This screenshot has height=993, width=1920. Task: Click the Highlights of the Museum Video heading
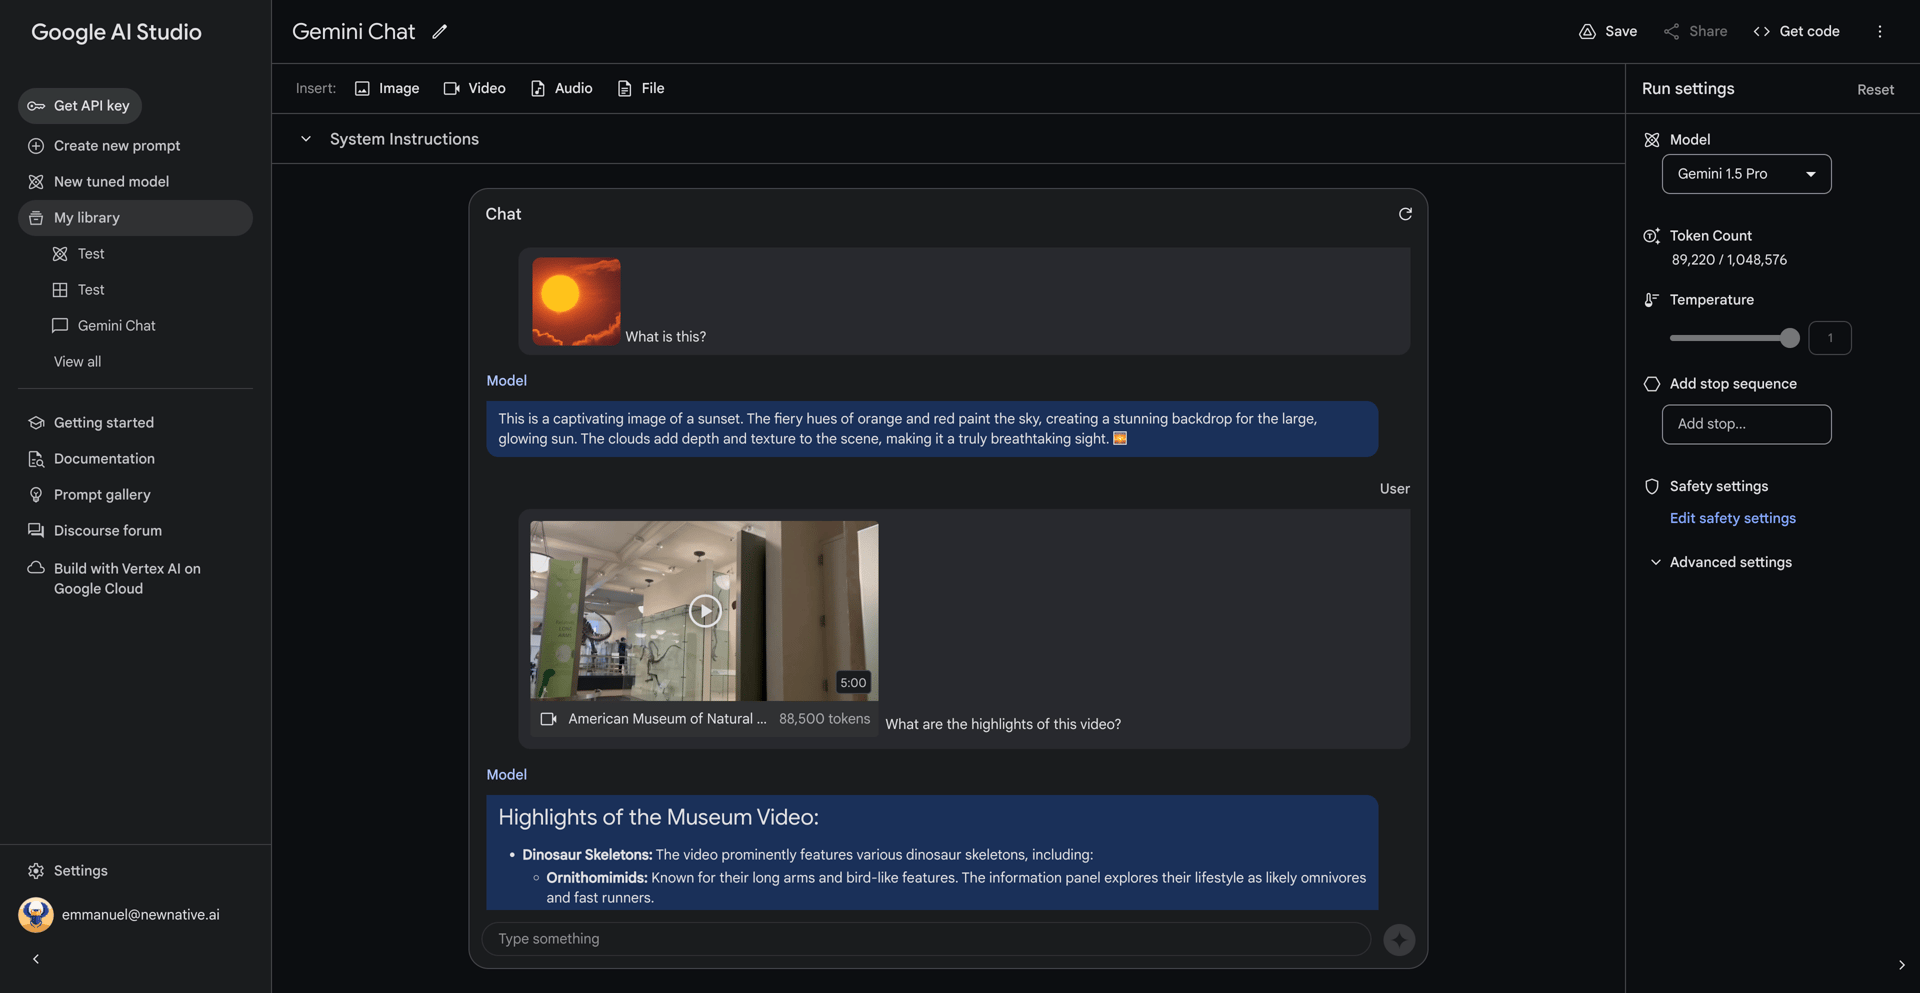click(x=658, y=817)
